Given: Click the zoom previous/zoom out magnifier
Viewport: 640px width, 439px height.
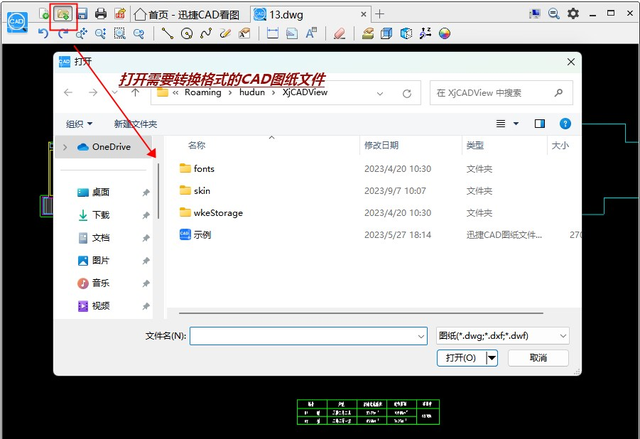Looking at the screenshot, I should click(139, 33).
